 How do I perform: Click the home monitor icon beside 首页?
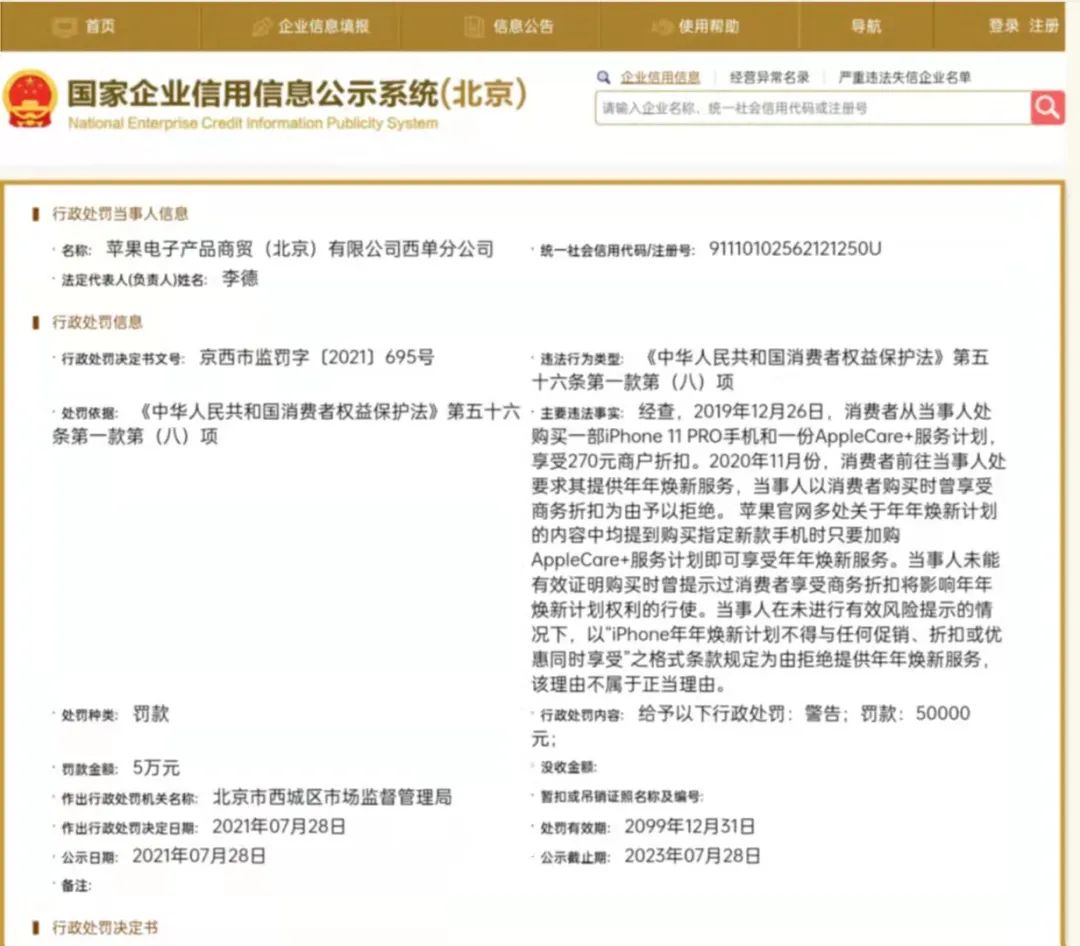(x=65, y=28)
